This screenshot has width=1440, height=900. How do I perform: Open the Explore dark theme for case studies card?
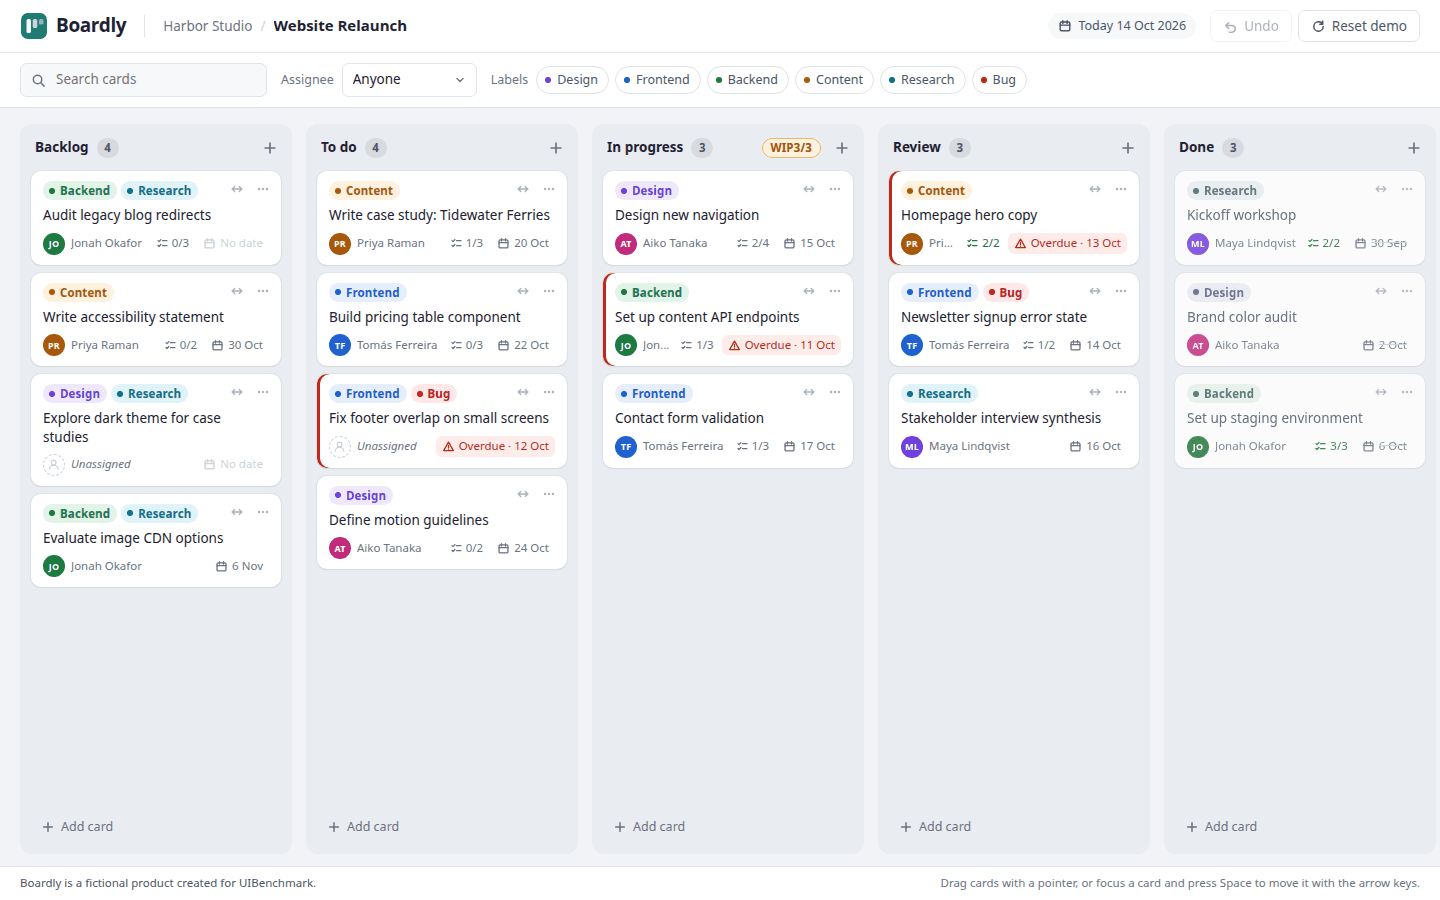click(x=156, y=430)
